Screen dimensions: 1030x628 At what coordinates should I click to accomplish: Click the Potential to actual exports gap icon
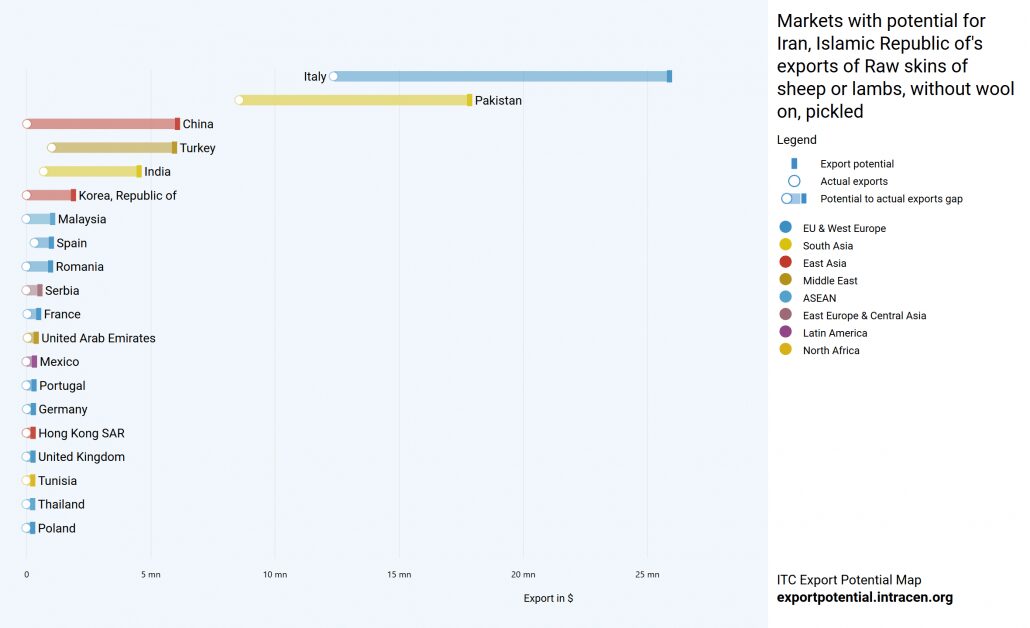pos(794,198)
